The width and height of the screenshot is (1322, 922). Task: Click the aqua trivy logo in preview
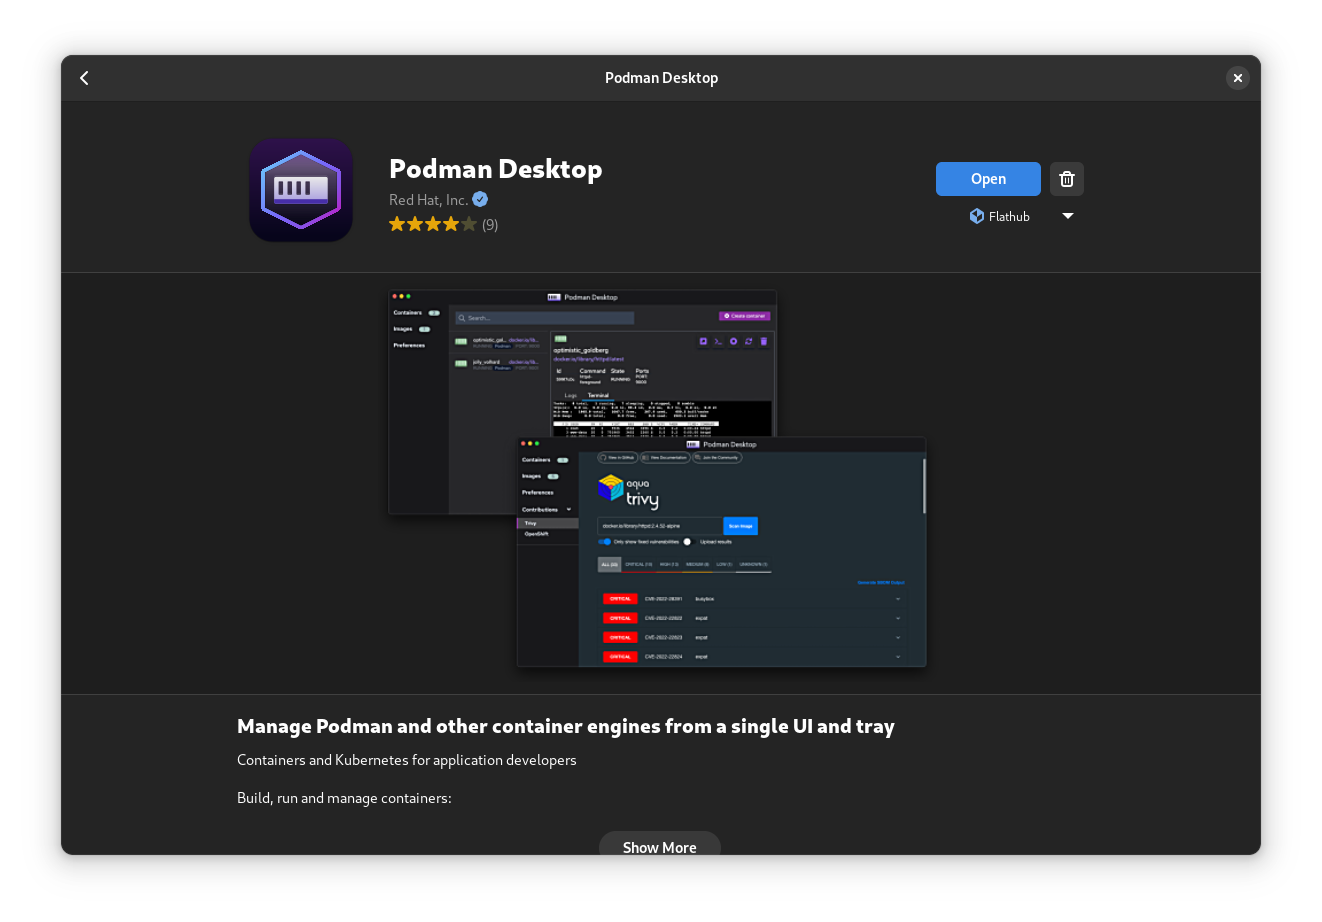(628, 491)
